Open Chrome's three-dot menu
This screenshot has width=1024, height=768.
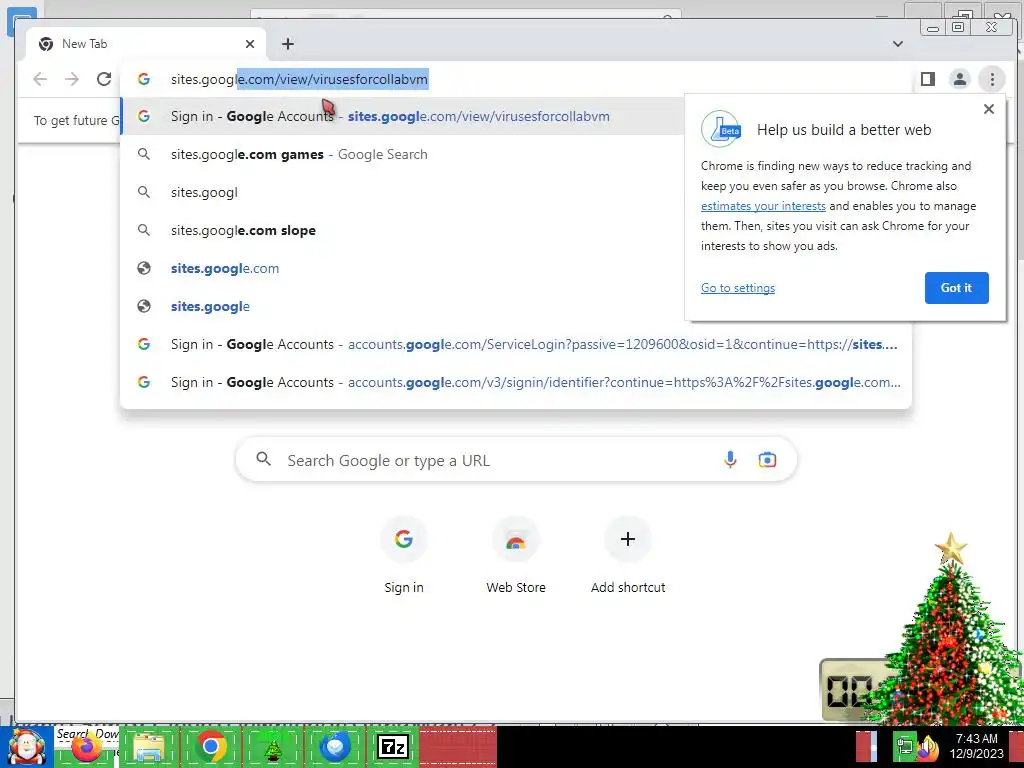[992, 79]
